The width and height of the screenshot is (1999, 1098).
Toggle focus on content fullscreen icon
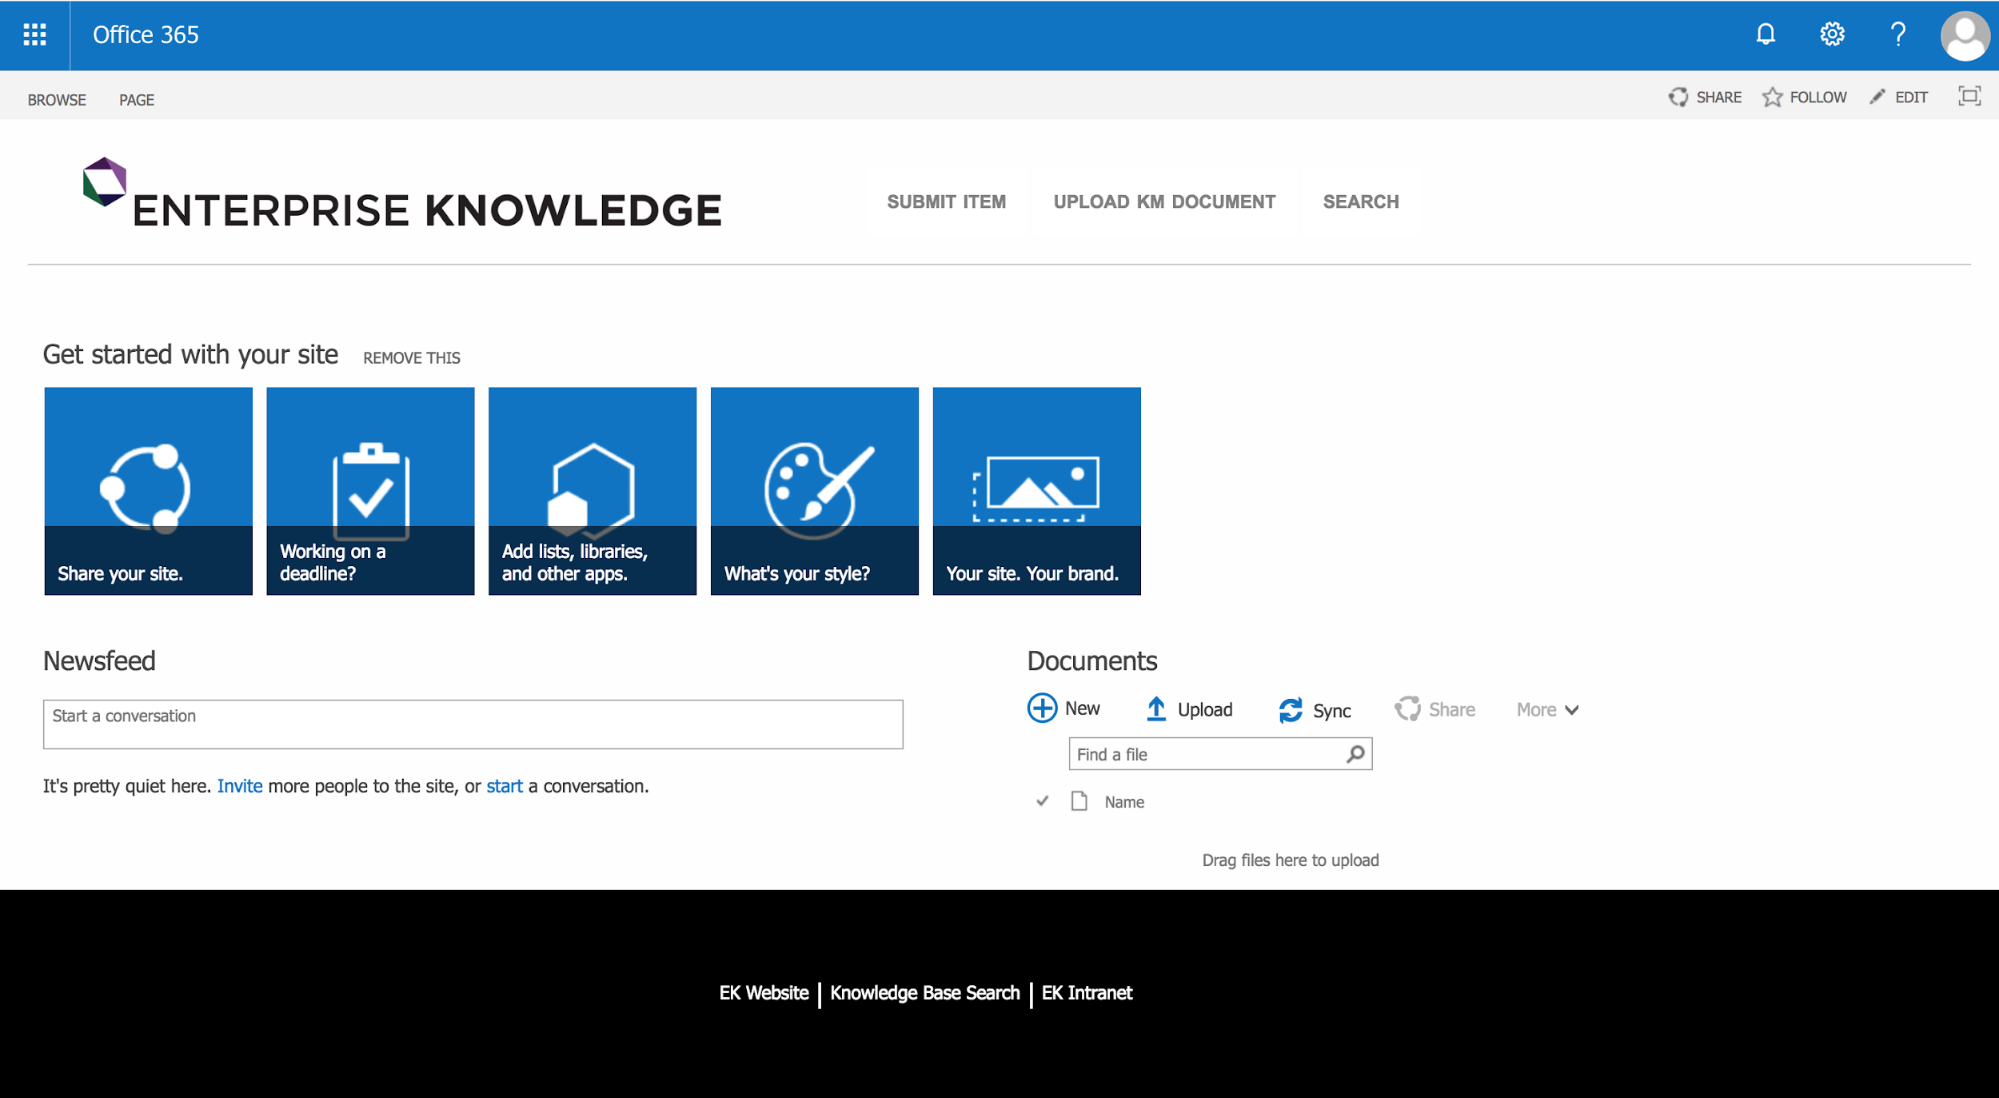click(1969, 97)
